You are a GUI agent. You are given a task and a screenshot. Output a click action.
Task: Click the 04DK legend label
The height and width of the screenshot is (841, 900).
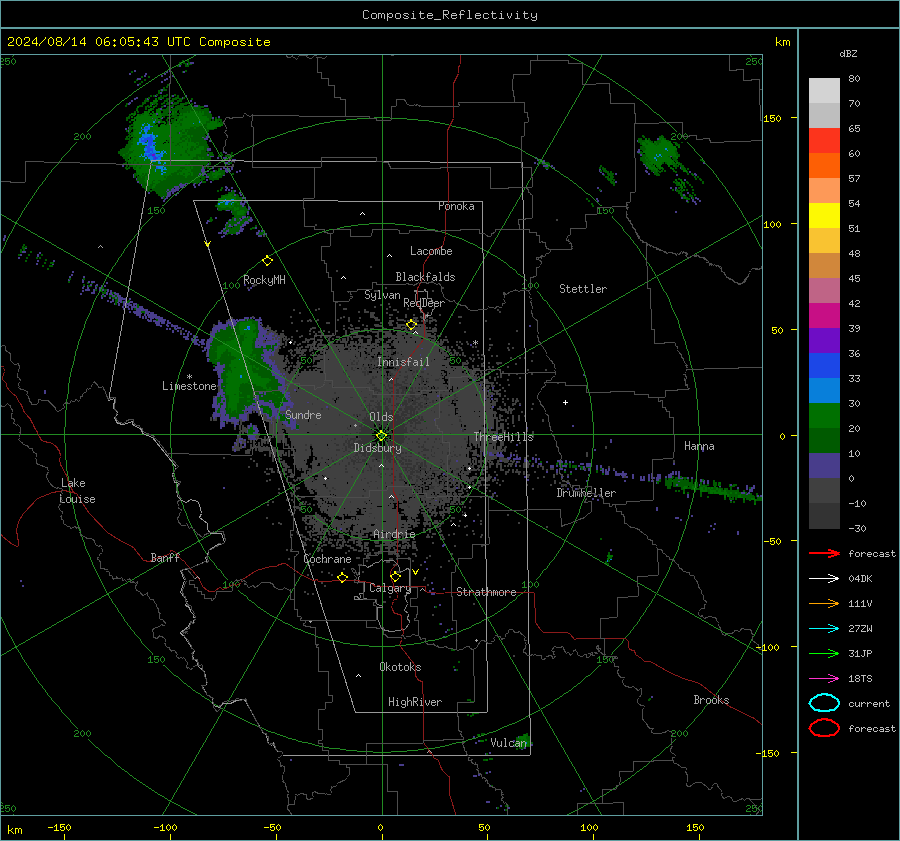coord(860,579)
